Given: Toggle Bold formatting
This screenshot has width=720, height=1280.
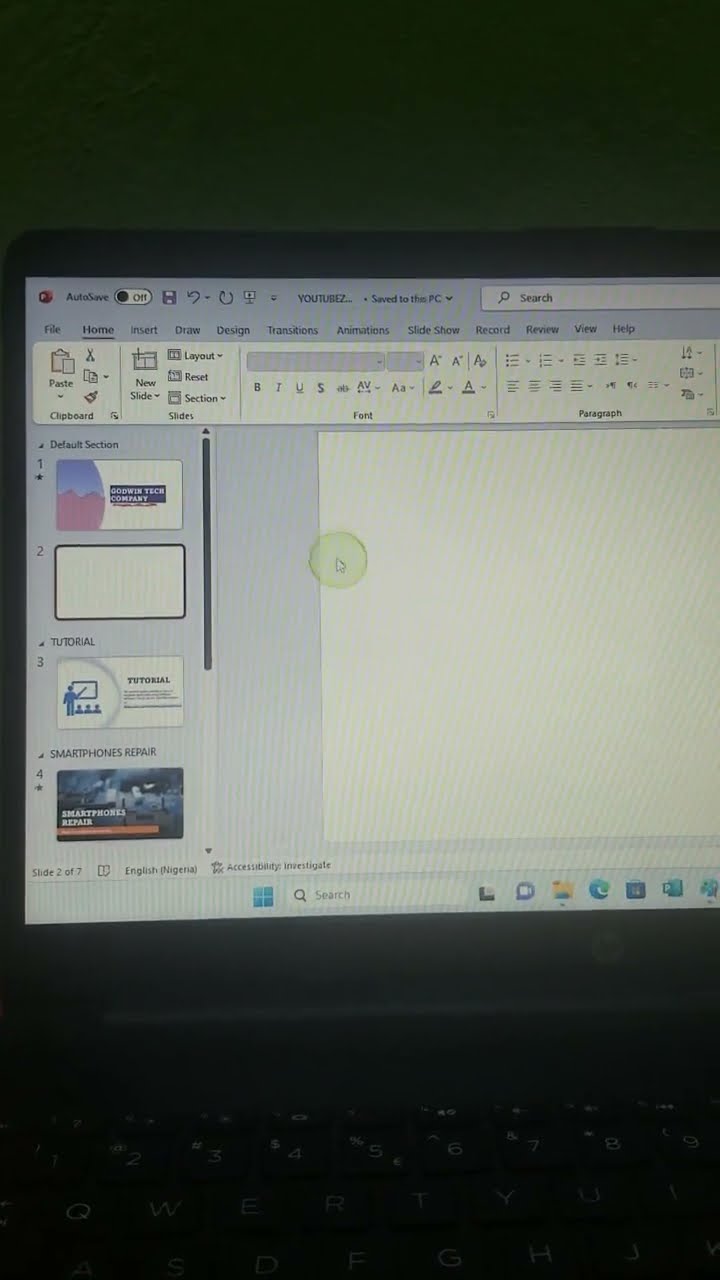Looking at the screenshot, I should click(257, 388).
